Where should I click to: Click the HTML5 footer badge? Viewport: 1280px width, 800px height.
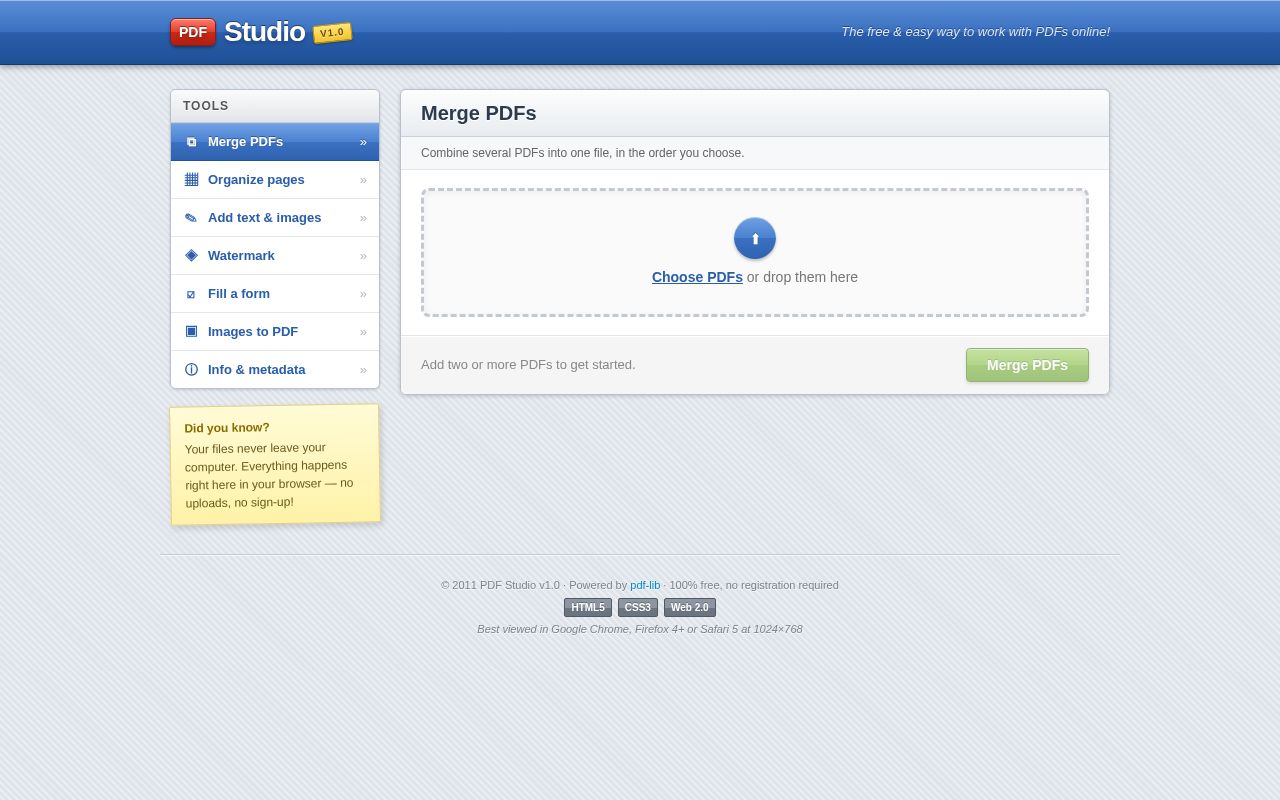coord(588,608)
